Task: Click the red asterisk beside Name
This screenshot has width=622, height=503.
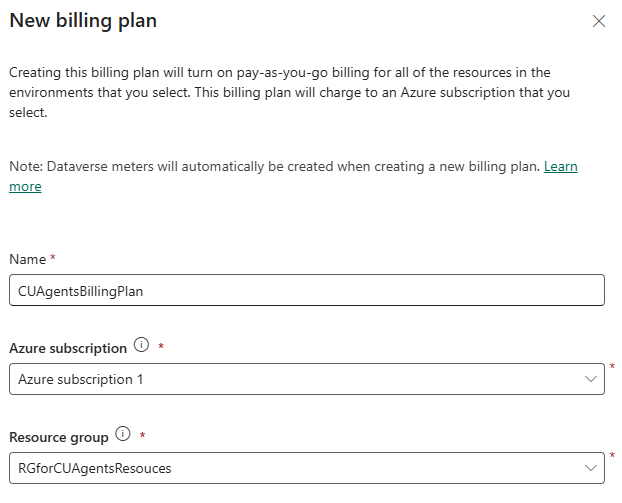Action: click(x=53, y=258)
